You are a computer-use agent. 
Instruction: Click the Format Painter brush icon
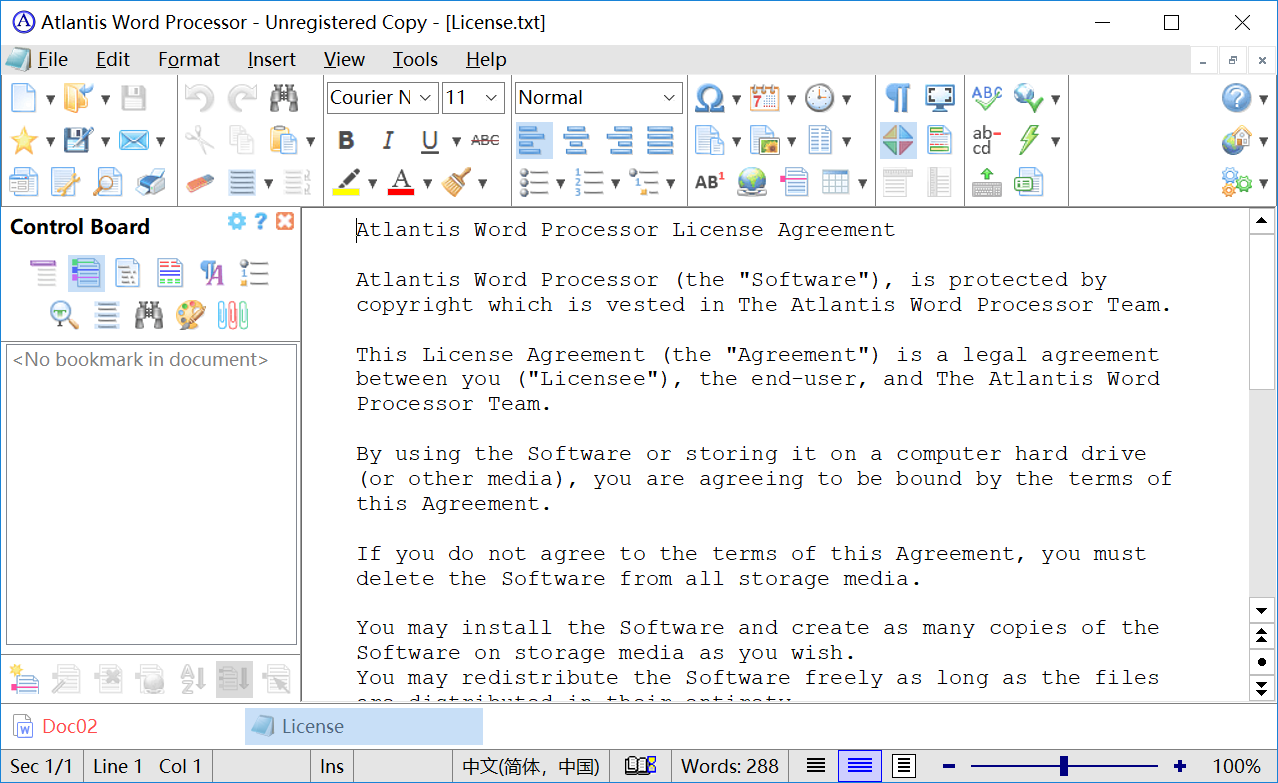tap(457, 182)
